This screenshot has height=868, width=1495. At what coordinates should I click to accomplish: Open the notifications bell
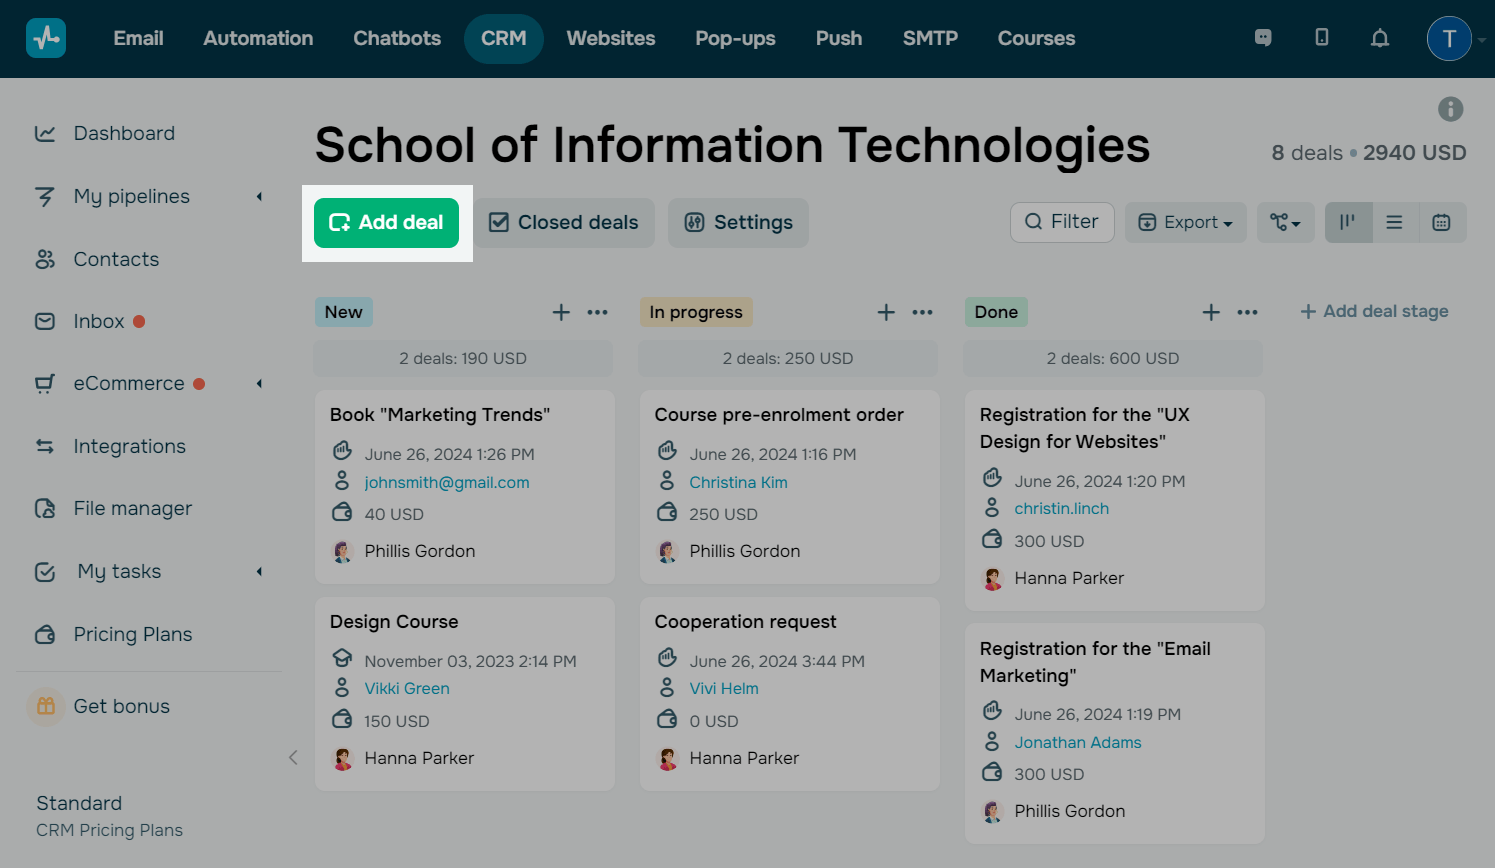1379,38
